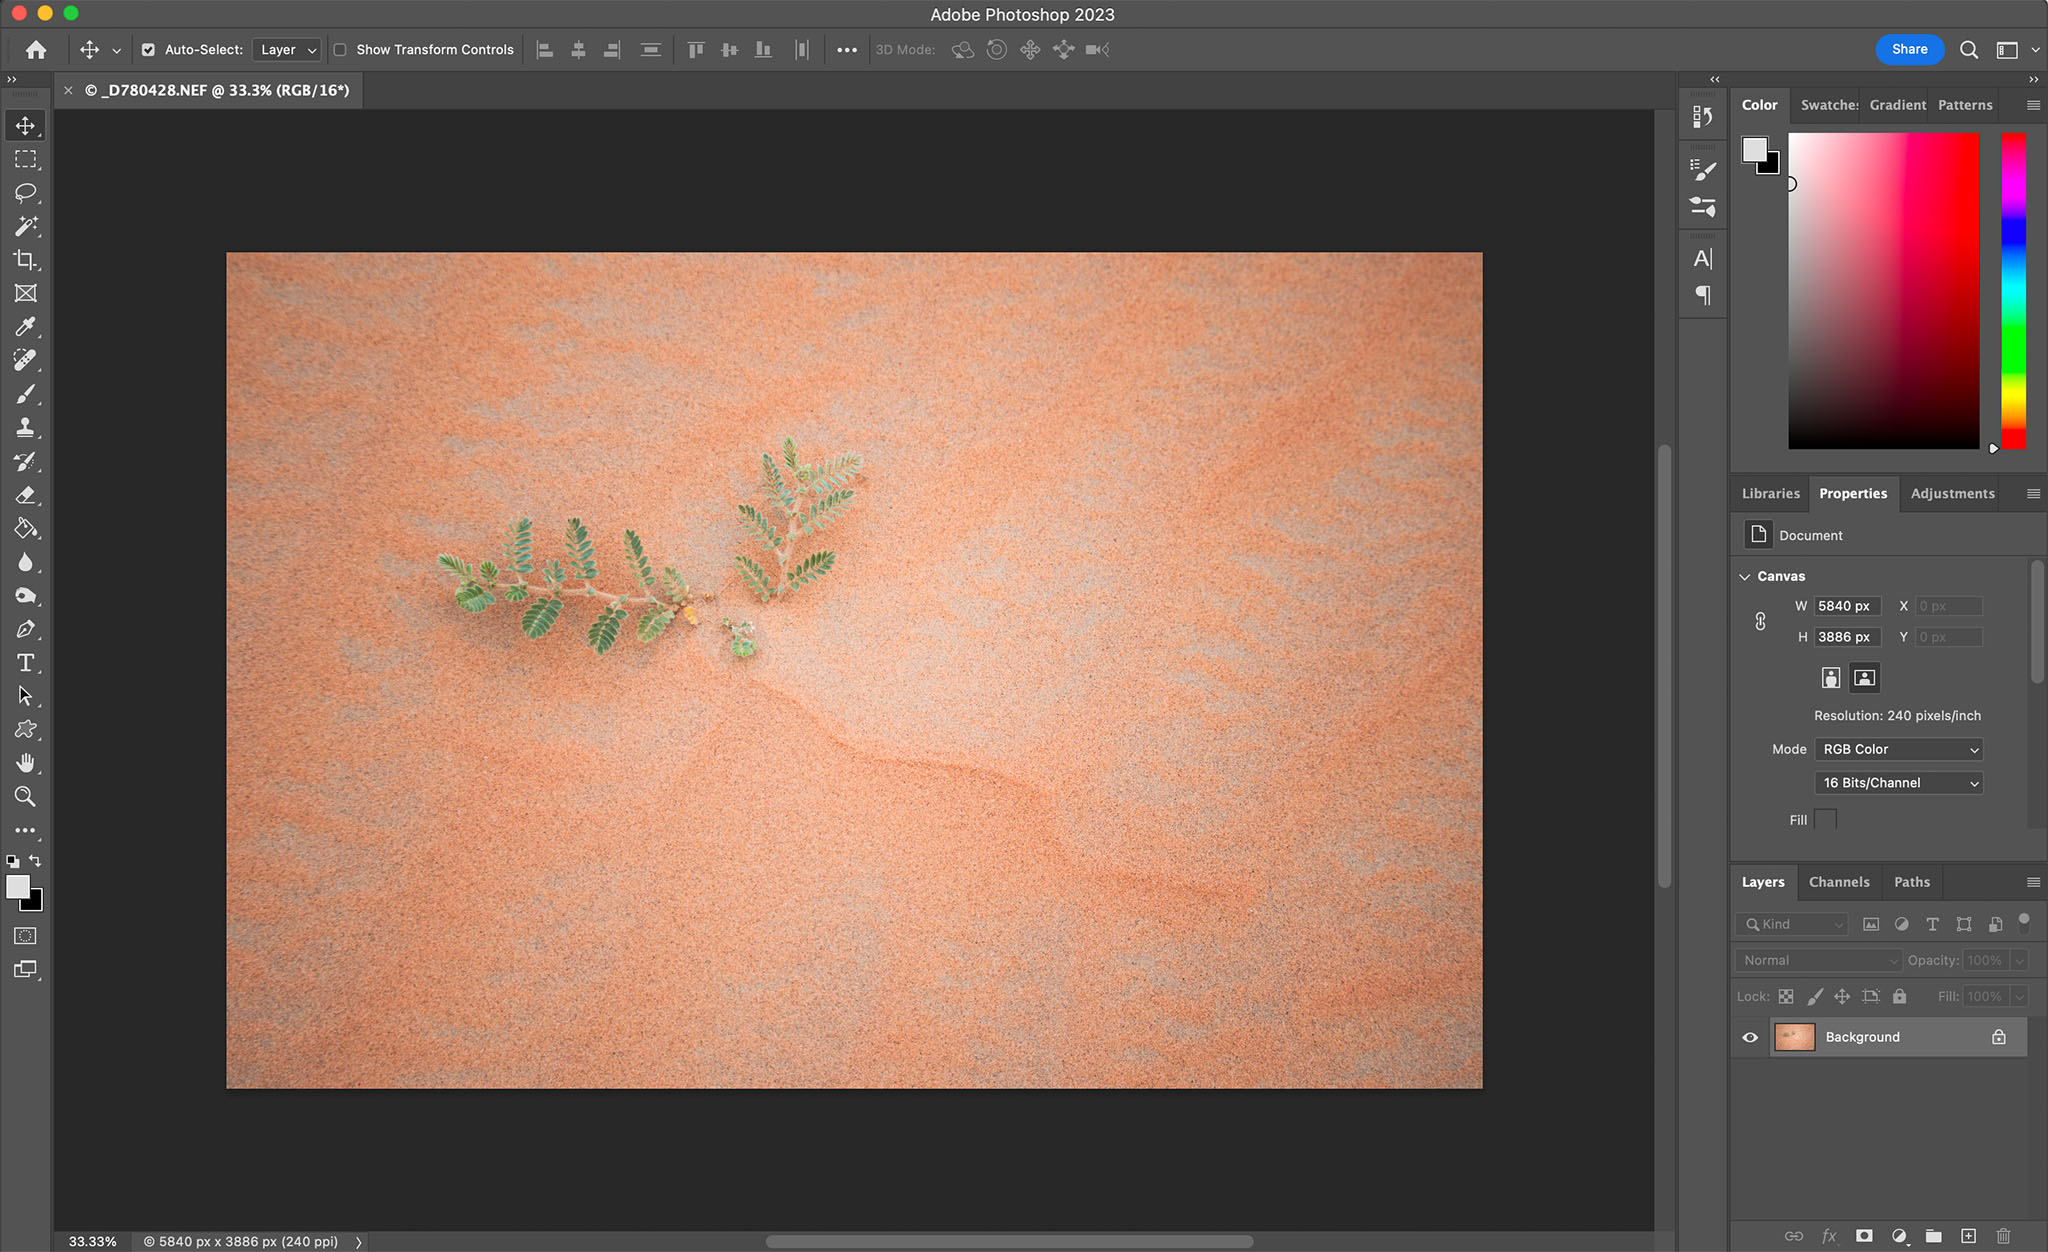Toggle Auto-Select checkbox in options bar
This screenshot has height=1252, width=2048.
click(148, 50)
